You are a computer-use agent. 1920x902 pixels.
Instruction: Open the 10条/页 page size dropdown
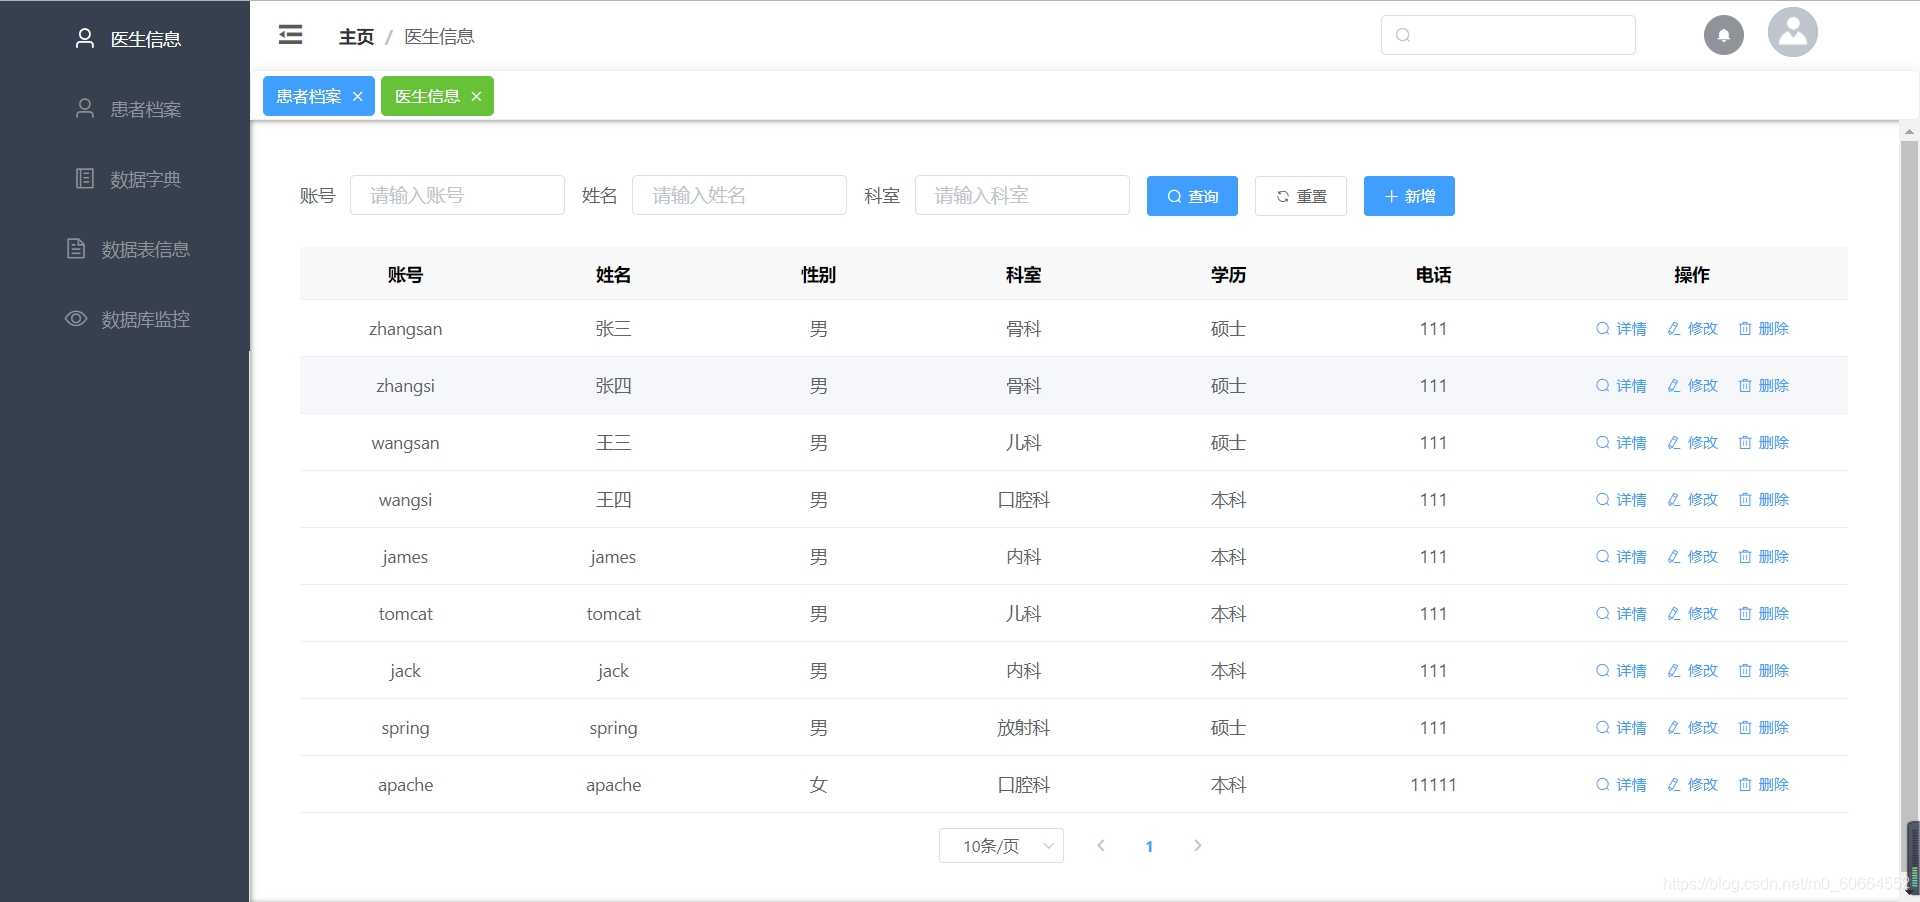[x=1000, y=845]
